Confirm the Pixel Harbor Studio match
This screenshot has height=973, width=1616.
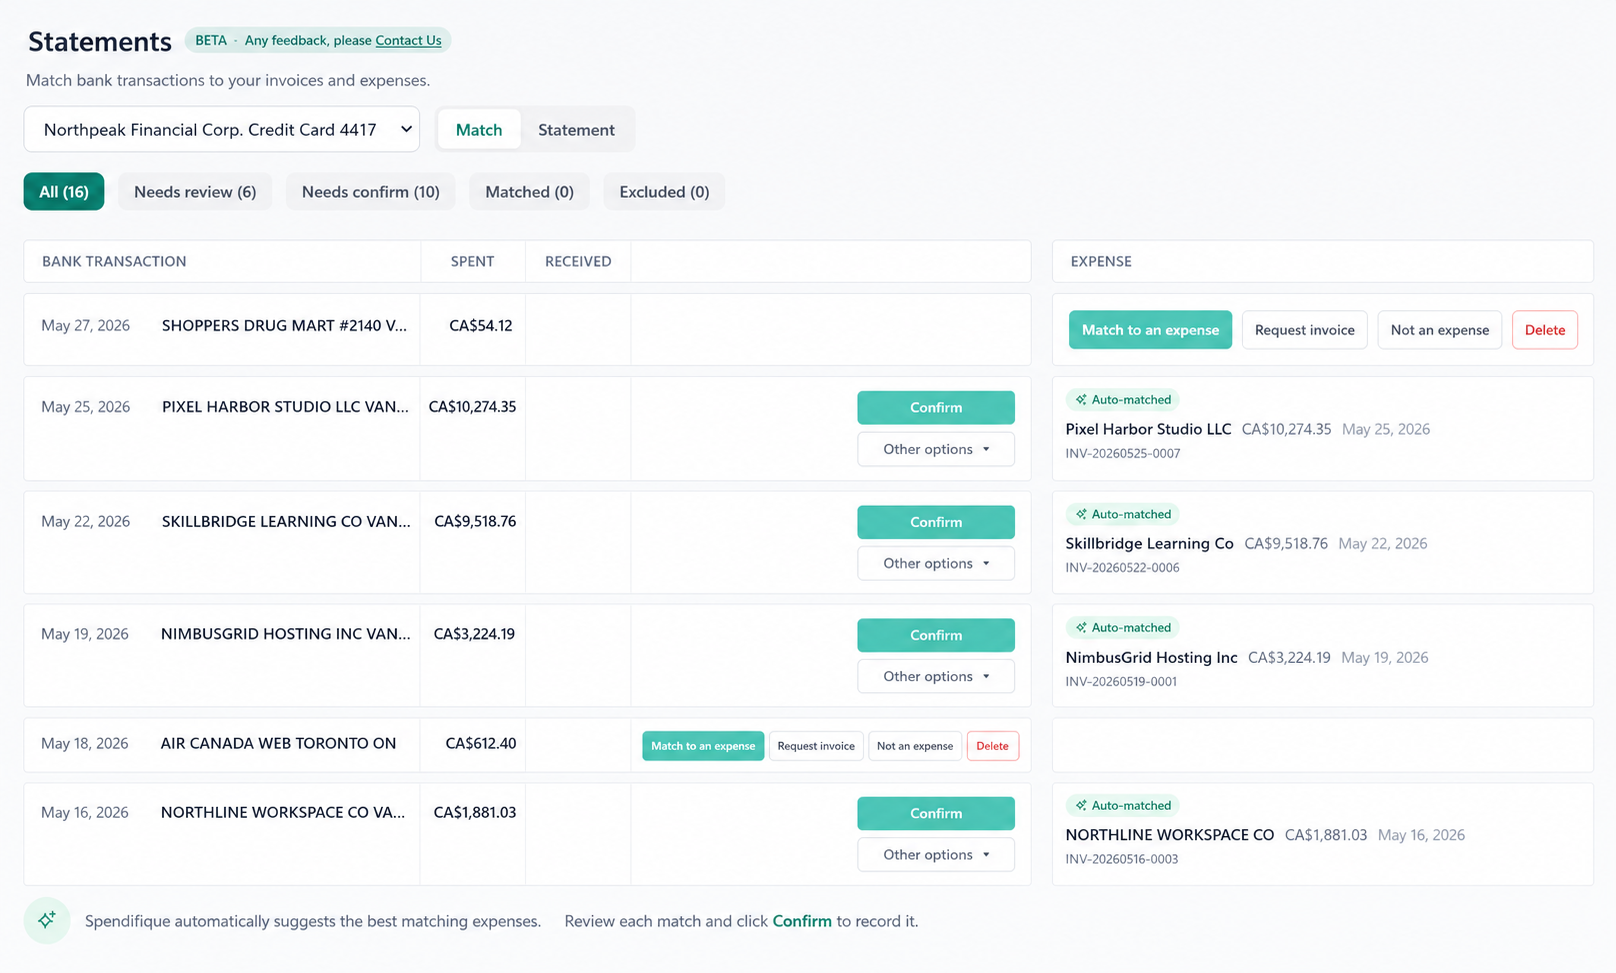click(x=936, y=407)
